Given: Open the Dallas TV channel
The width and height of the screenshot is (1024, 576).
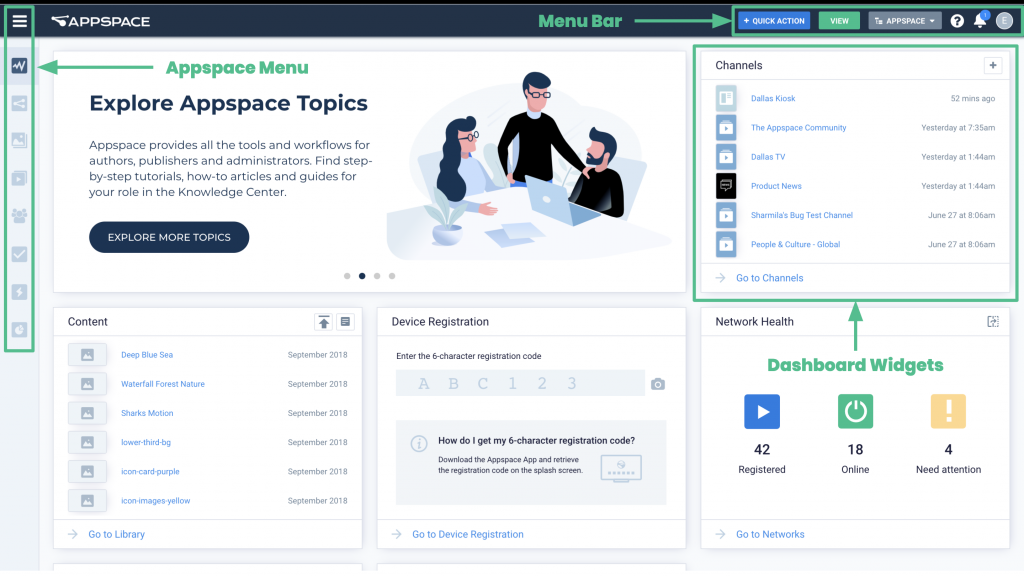Looking at the screenshot, I should [767, 157].
